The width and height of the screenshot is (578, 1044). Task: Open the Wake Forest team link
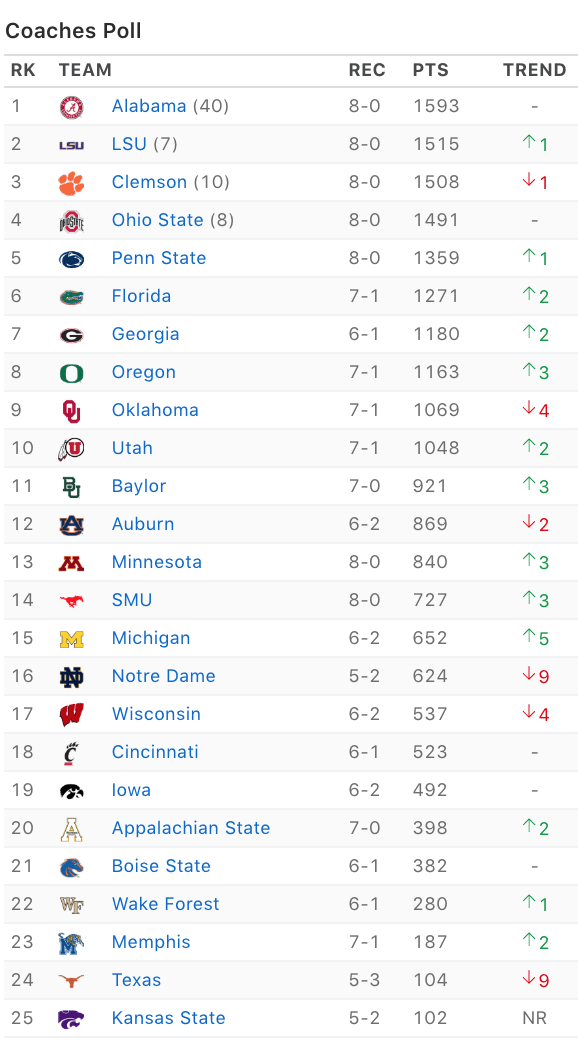pyautogui.click(x=165, y=904)
